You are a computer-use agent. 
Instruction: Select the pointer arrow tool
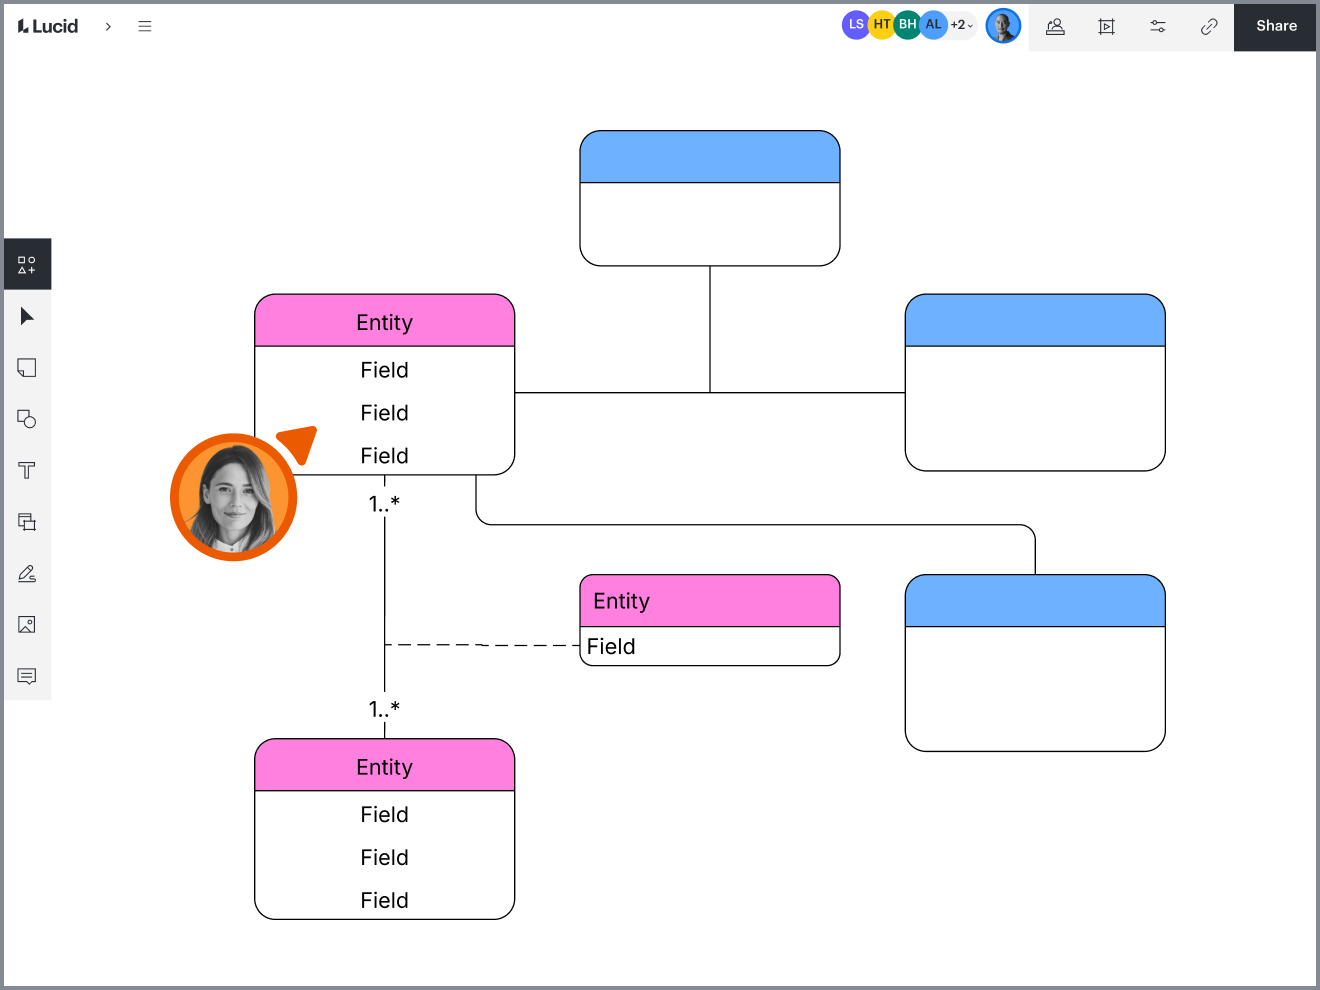point(27,316)
